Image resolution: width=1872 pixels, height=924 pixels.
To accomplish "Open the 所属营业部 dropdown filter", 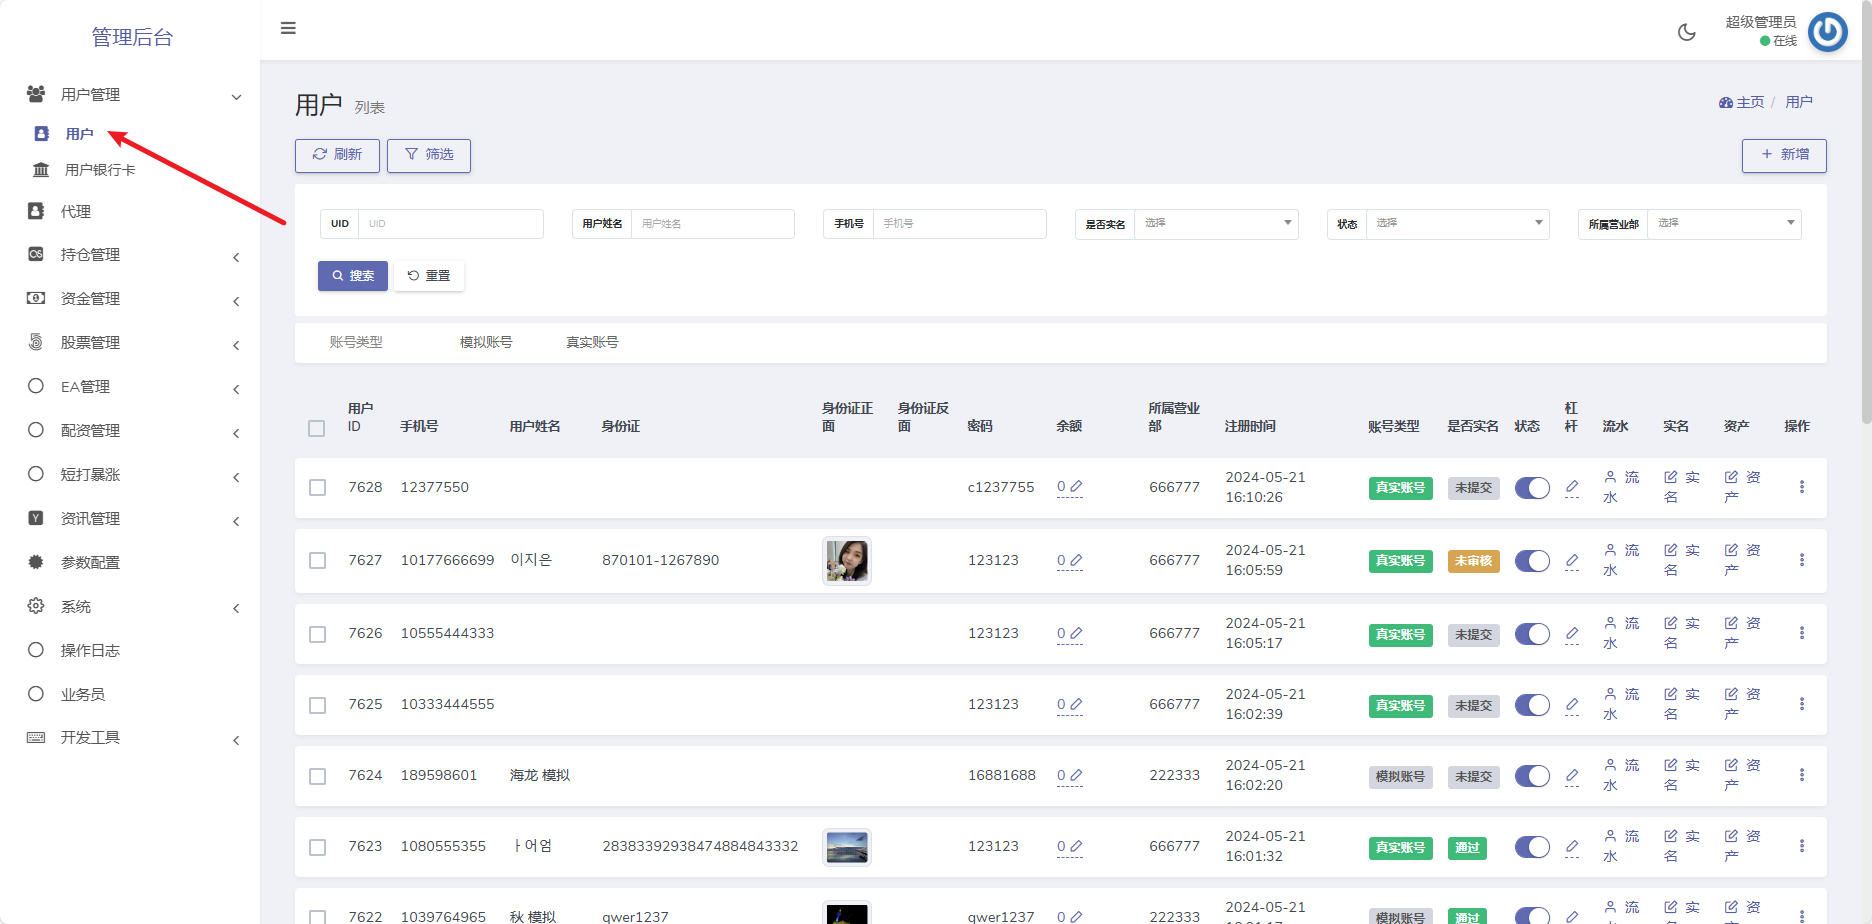I will point(1723,224).
